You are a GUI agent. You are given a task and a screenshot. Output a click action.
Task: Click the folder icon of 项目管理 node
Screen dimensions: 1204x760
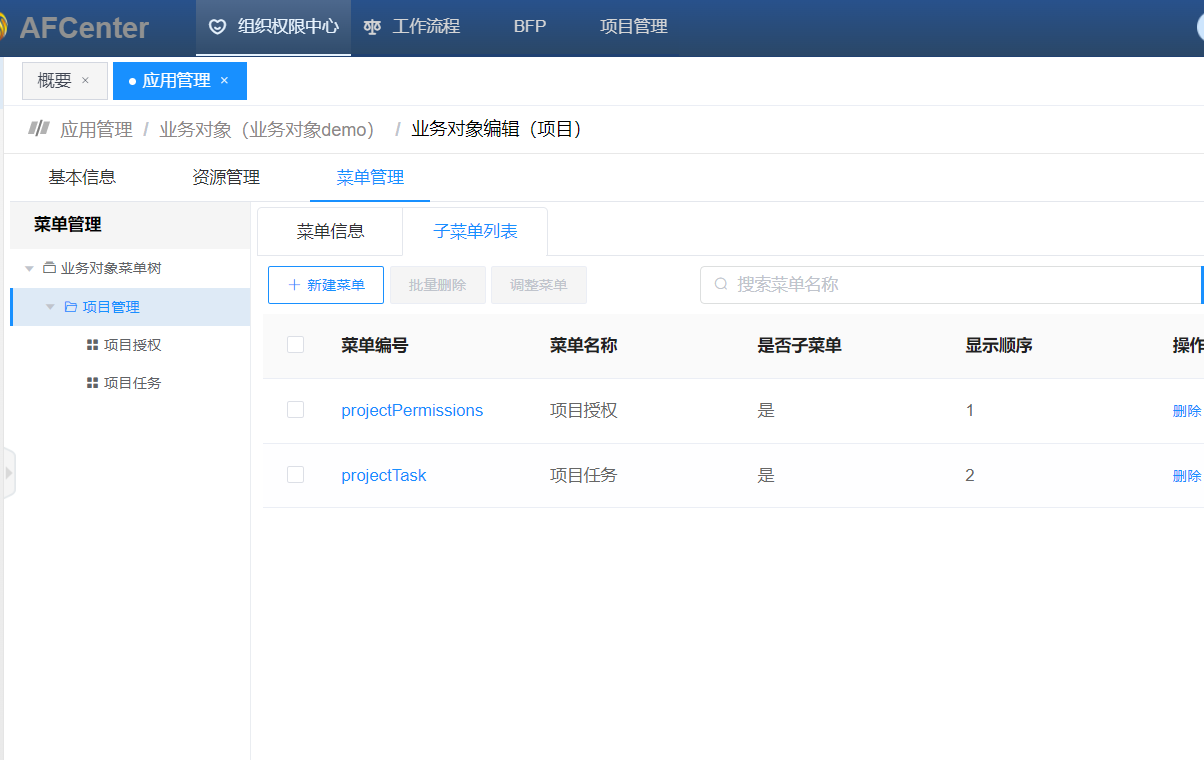pos(70,307)
